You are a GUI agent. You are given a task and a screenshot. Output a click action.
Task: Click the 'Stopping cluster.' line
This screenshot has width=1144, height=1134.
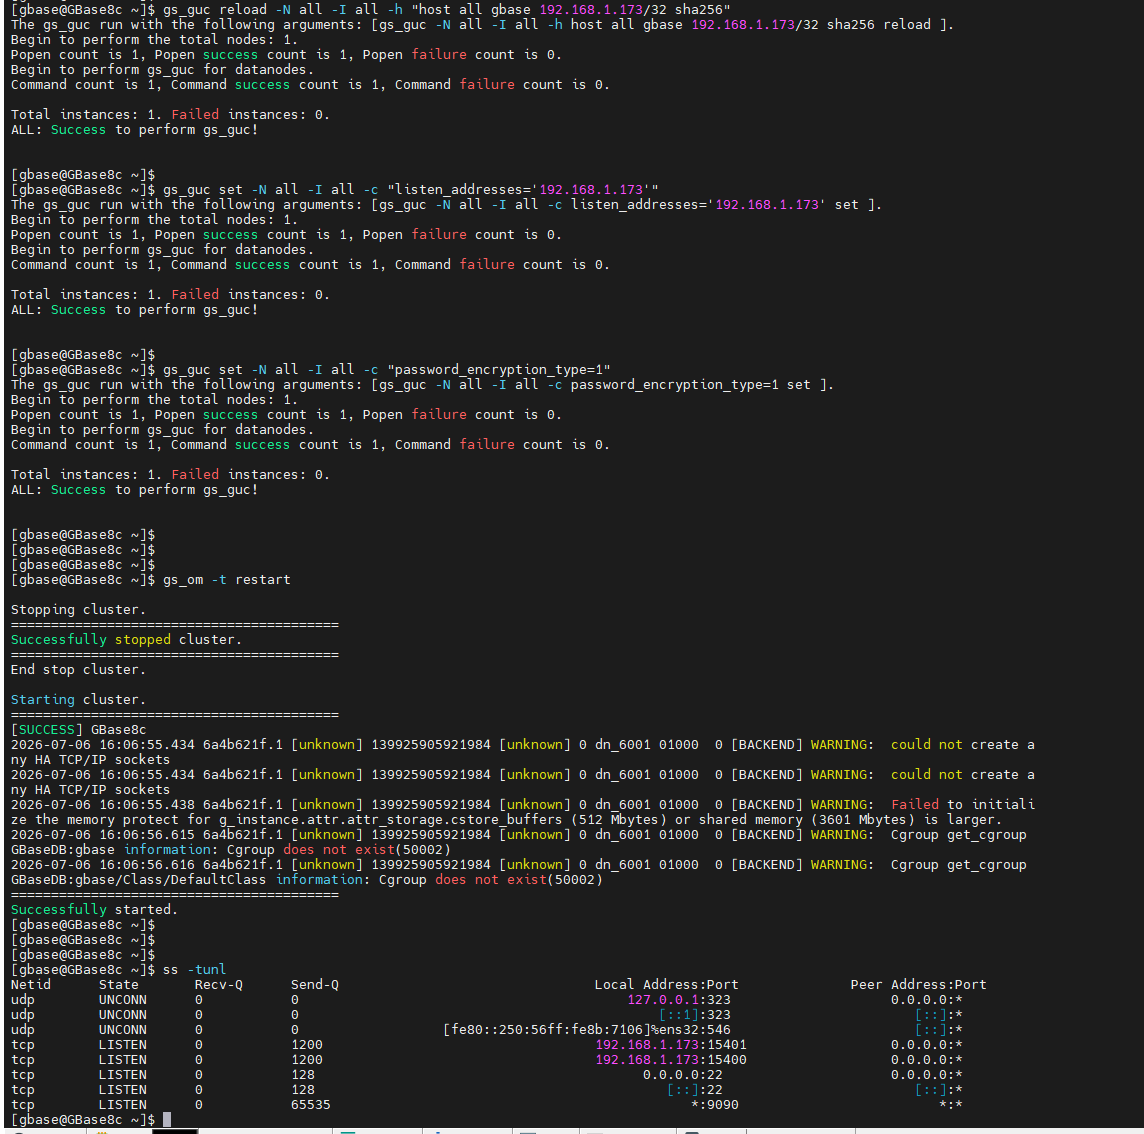(x=78, y=610)
